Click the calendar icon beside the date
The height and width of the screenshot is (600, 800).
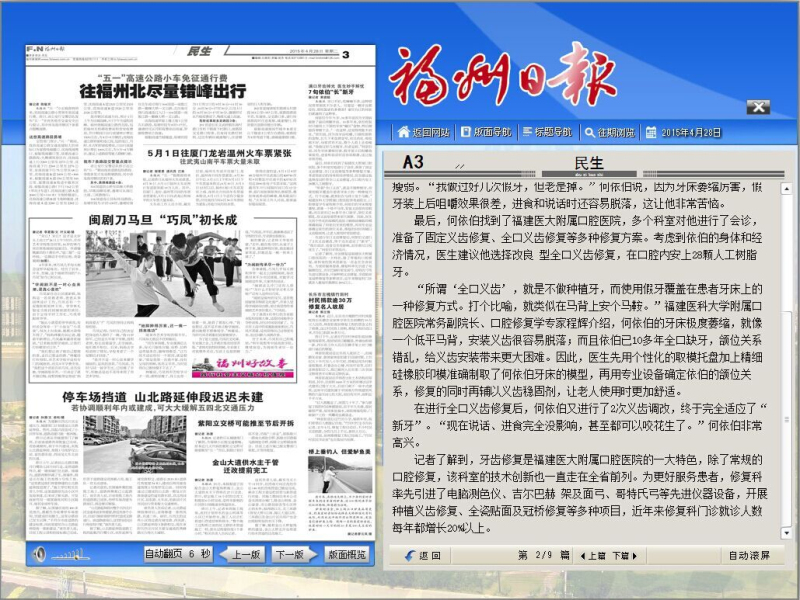coord(651,132)
